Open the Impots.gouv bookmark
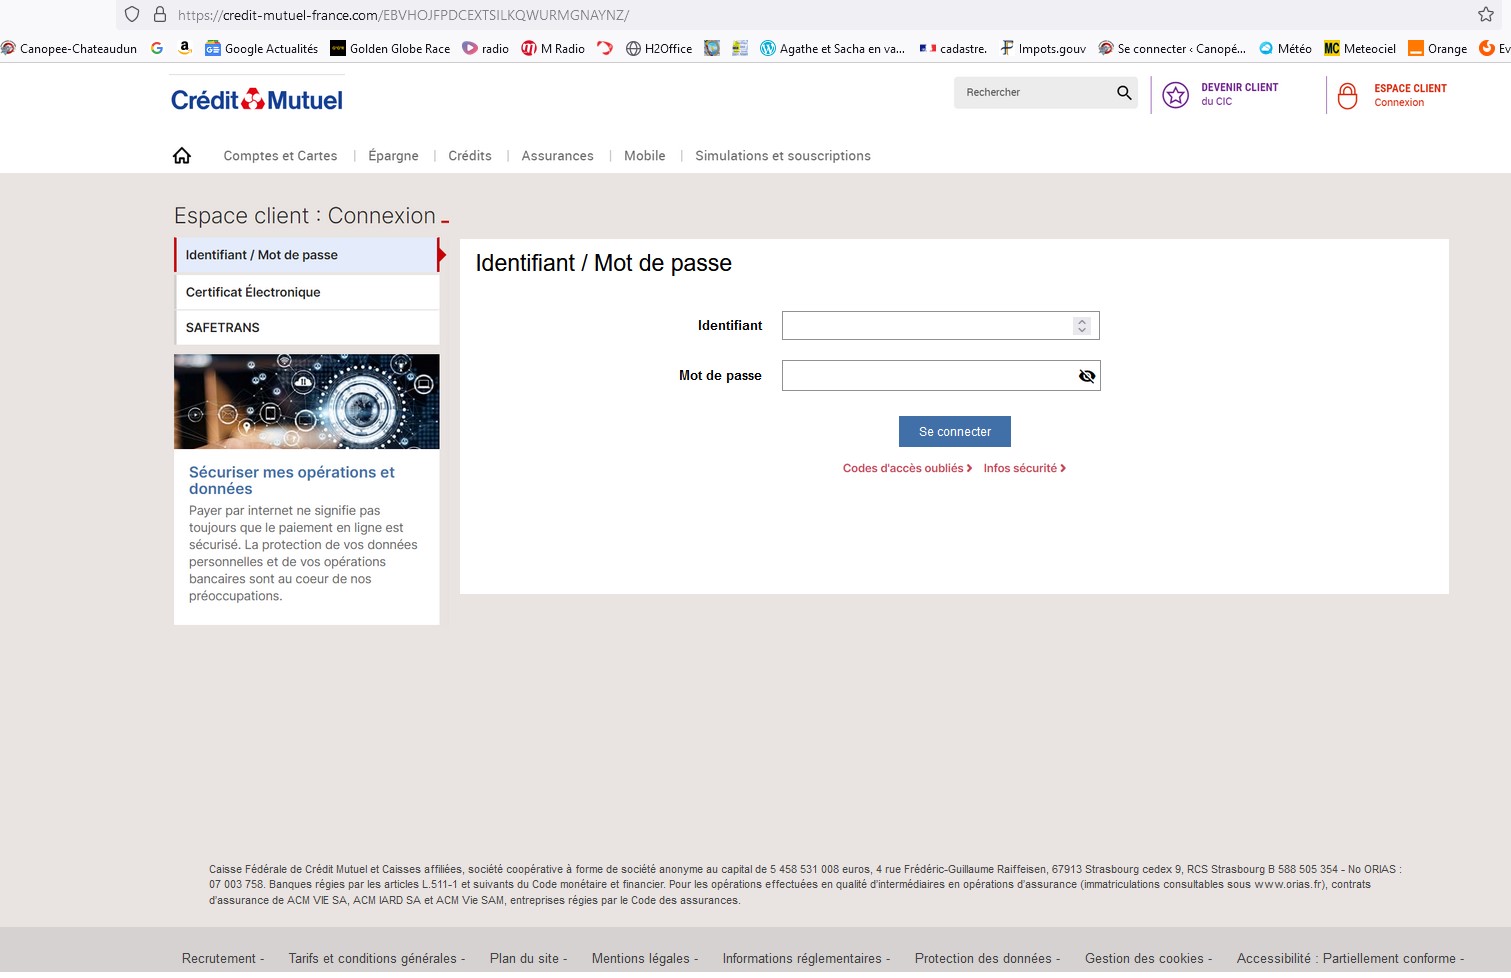The height and width of the screenshot is (978, 1511). point(1043,48)
